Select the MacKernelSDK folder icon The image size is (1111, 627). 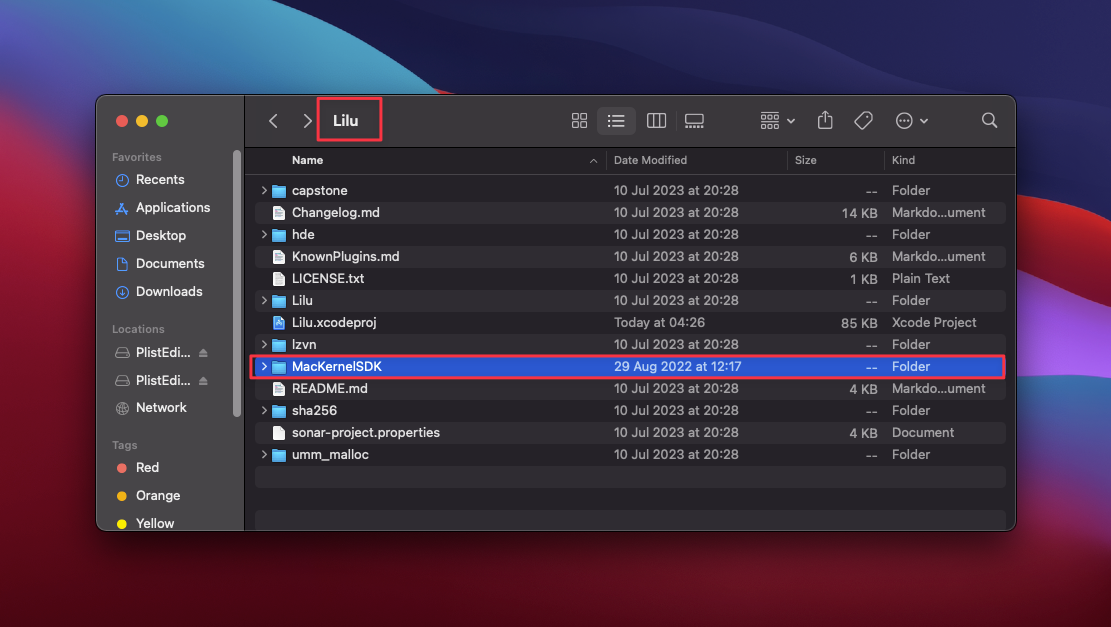click(278, 366)
